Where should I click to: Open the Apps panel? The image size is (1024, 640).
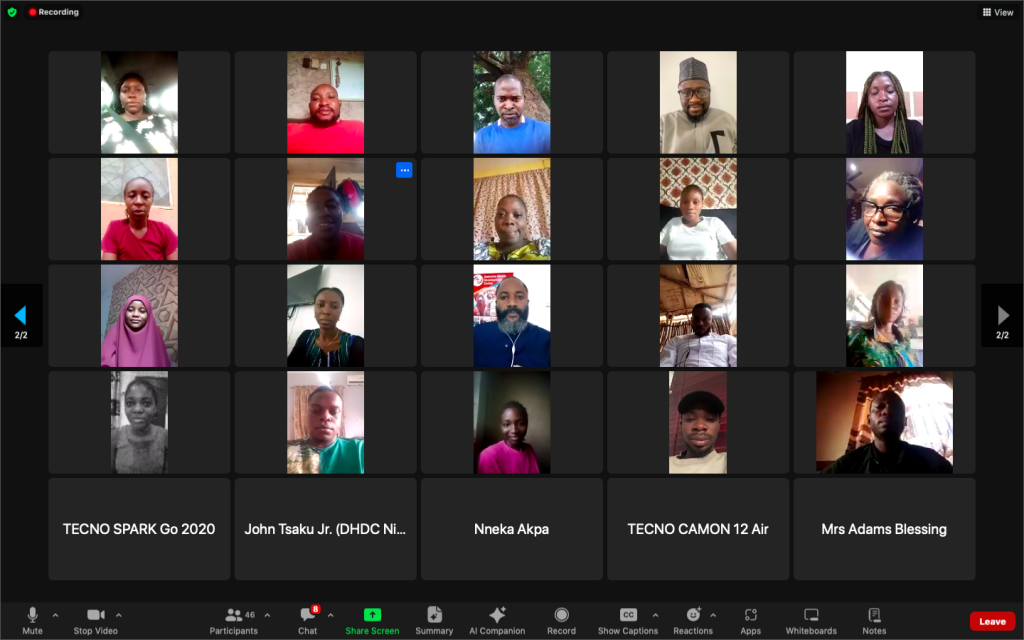(750, 620)
